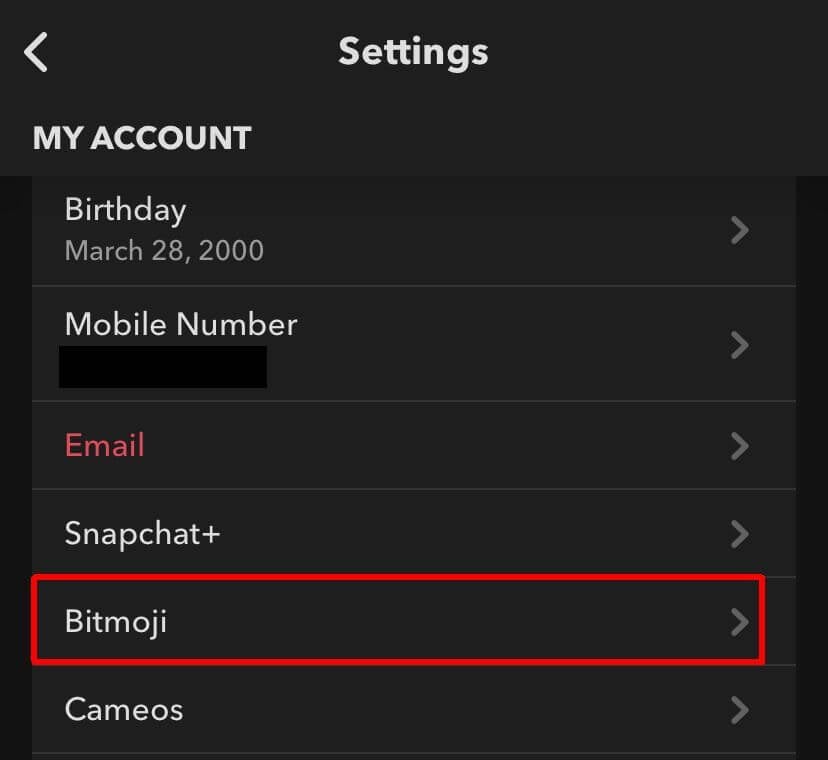
Task: Click the Mobile Number row chevron
Action: tap(740, 345)
